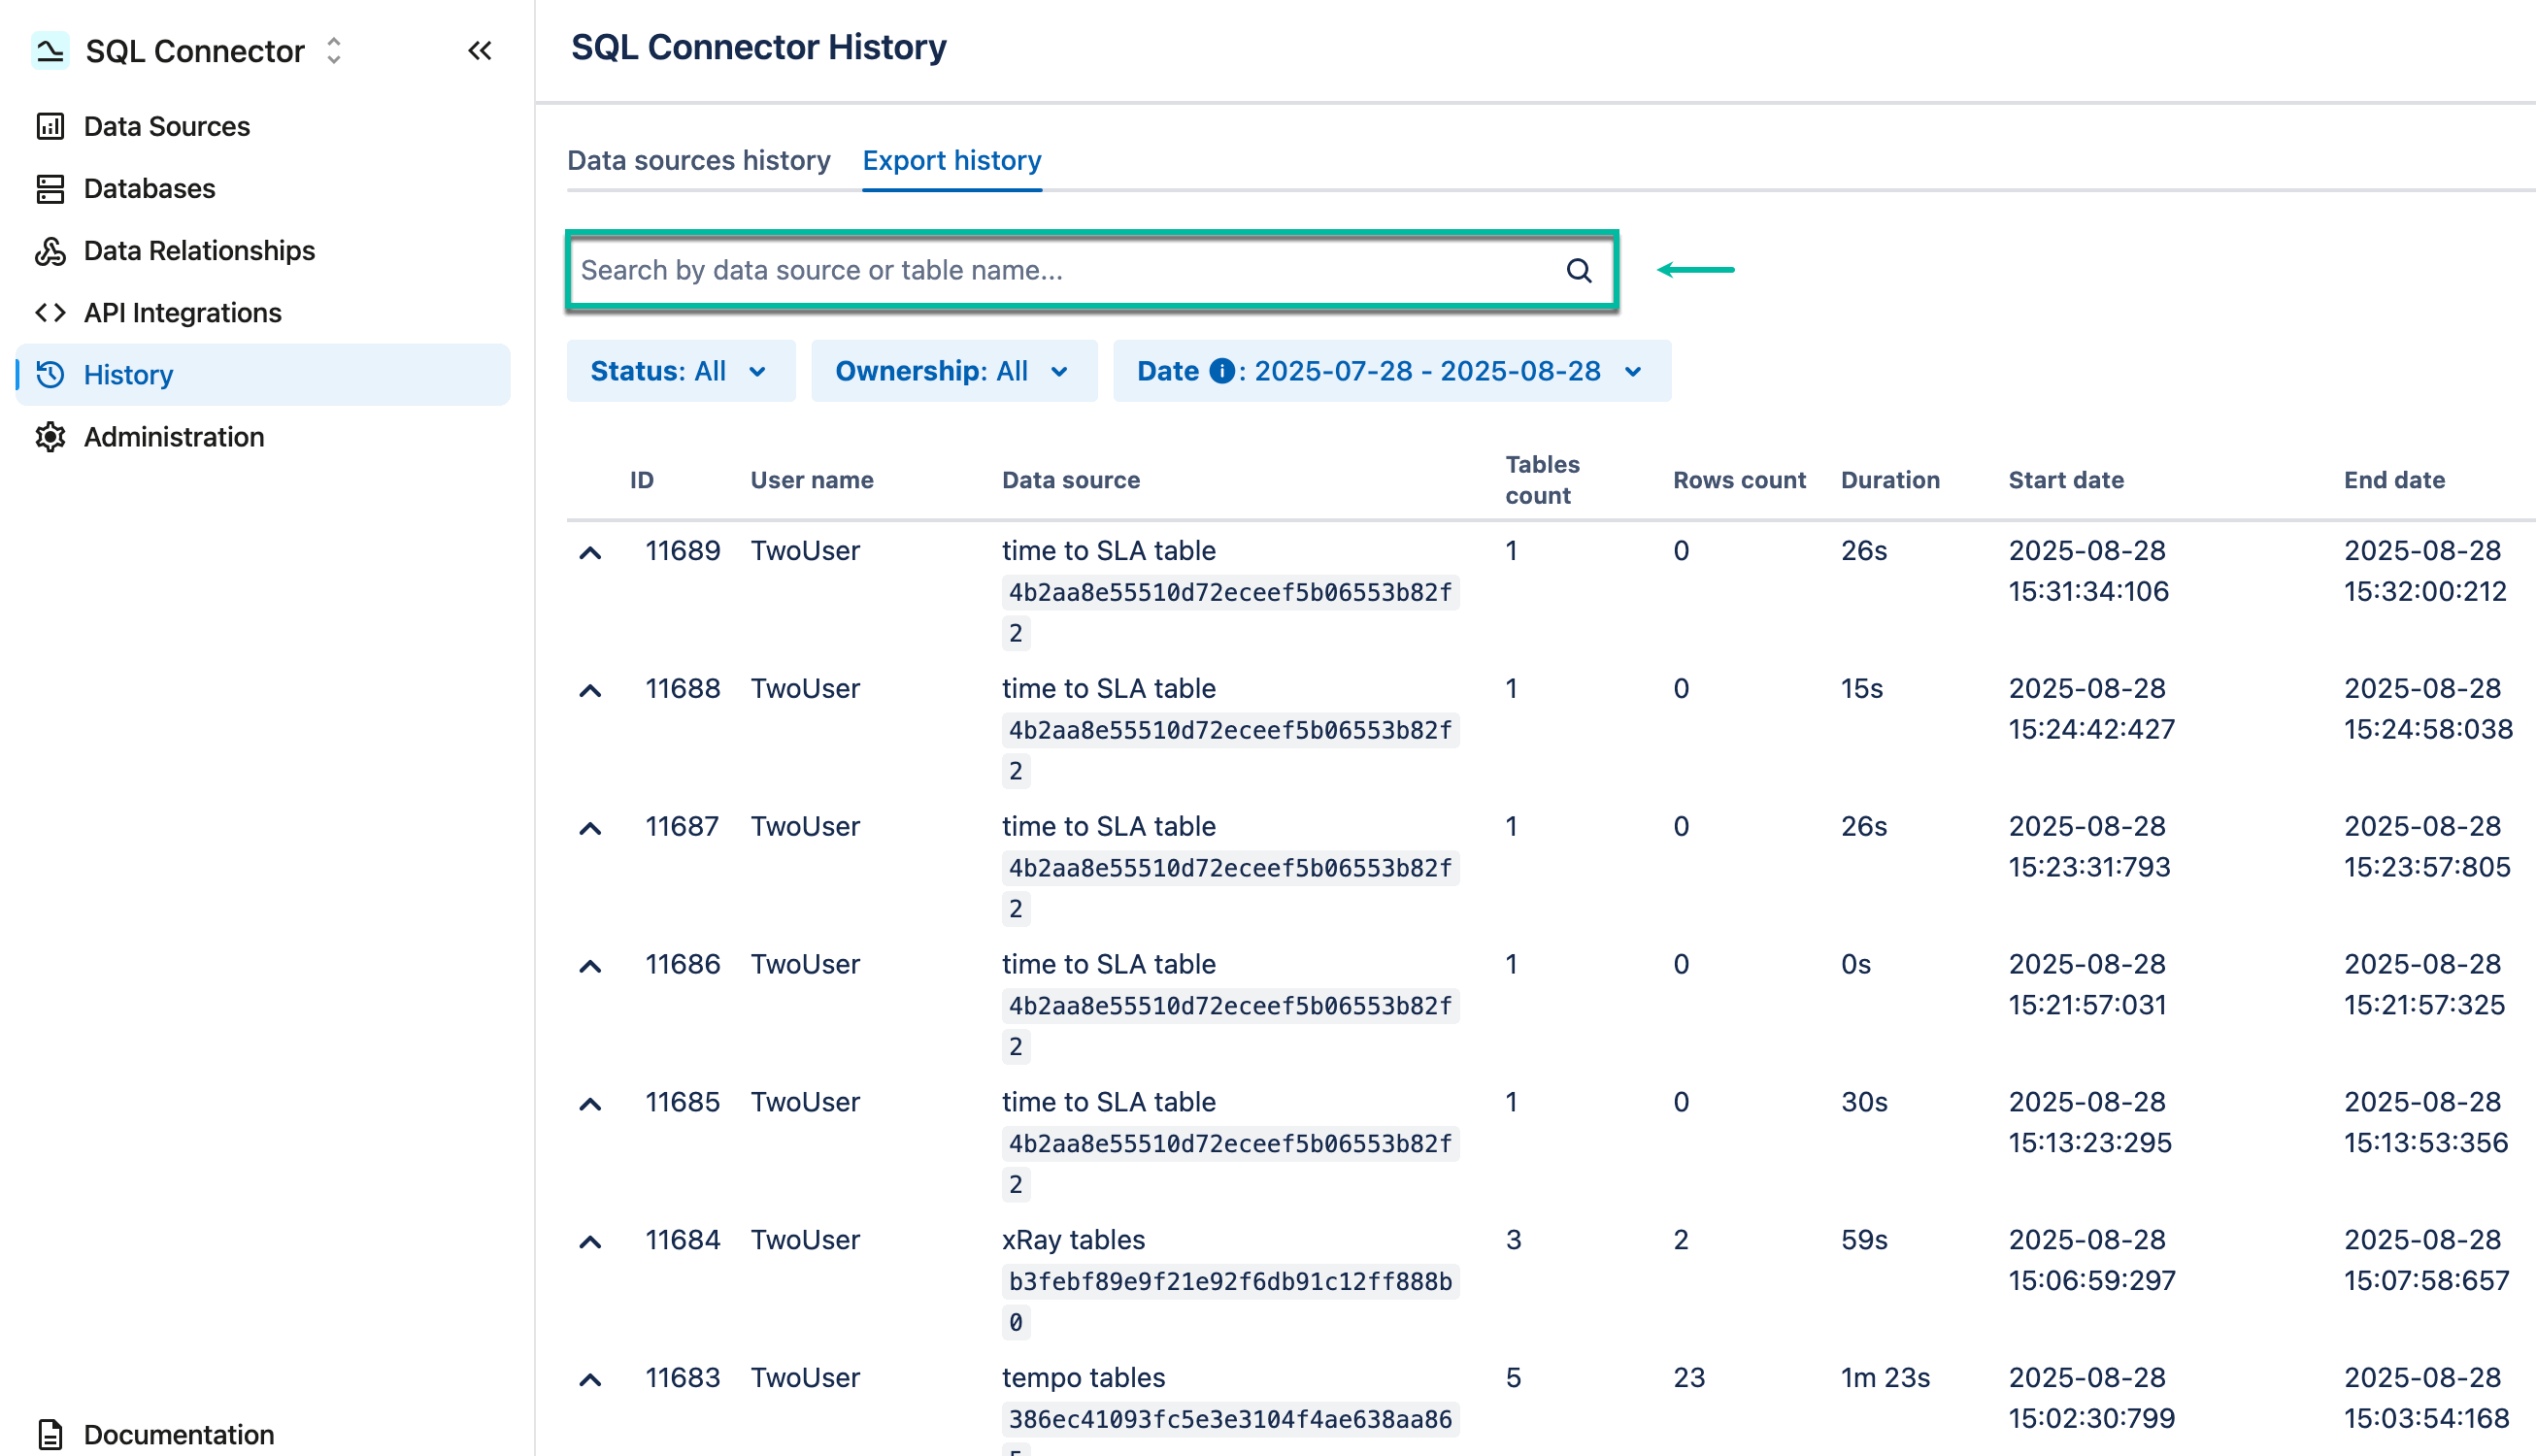Image resolution: width=2536 pixels, height=1456 pixels.
Task: Click the search magnifier icon
Action: (1578, 270)
